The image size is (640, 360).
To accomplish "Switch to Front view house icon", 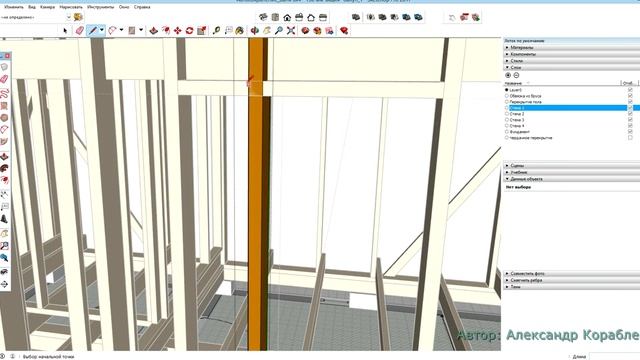I will [287, 17].
